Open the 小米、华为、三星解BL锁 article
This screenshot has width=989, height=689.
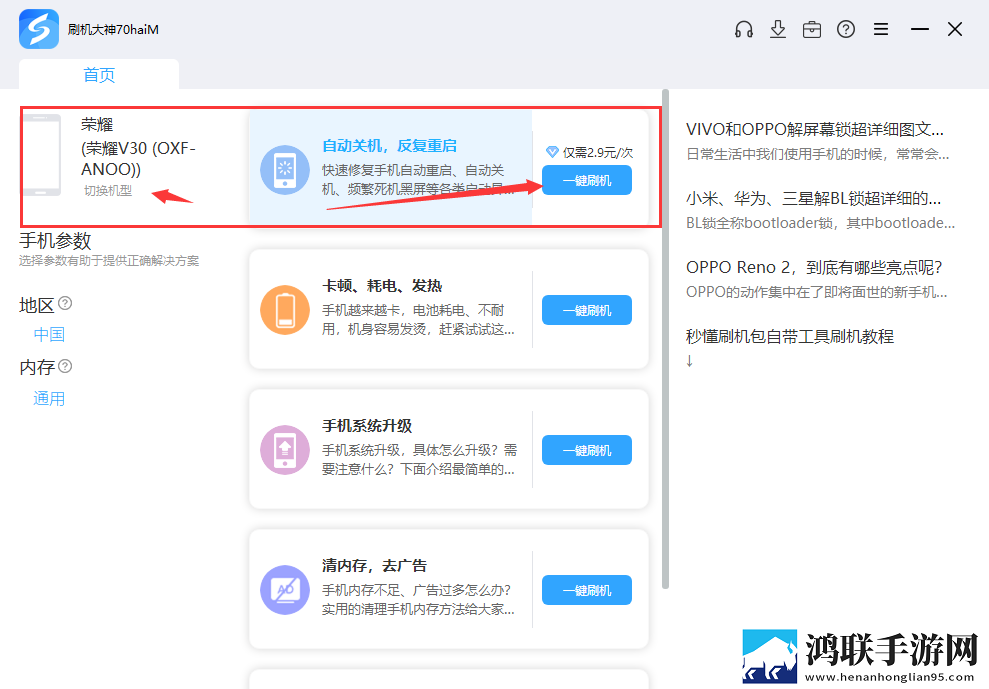click(x=814, y=199)
